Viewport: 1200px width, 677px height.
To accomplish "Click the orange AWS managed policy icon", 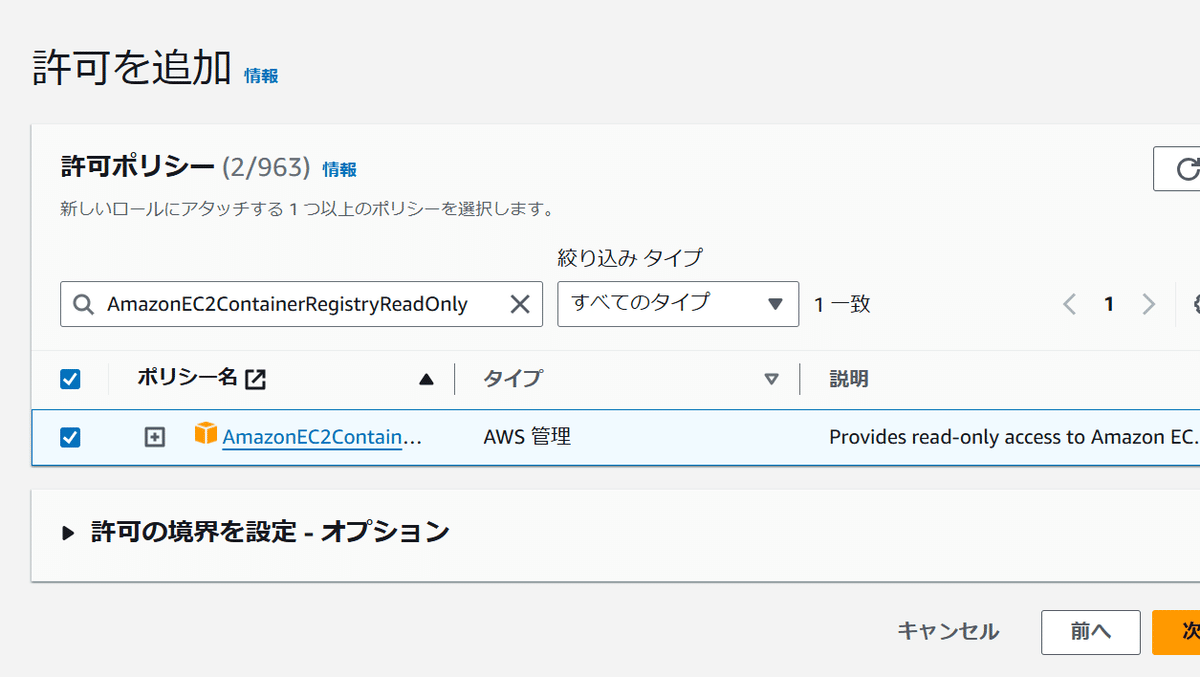I will pos(205,435).
